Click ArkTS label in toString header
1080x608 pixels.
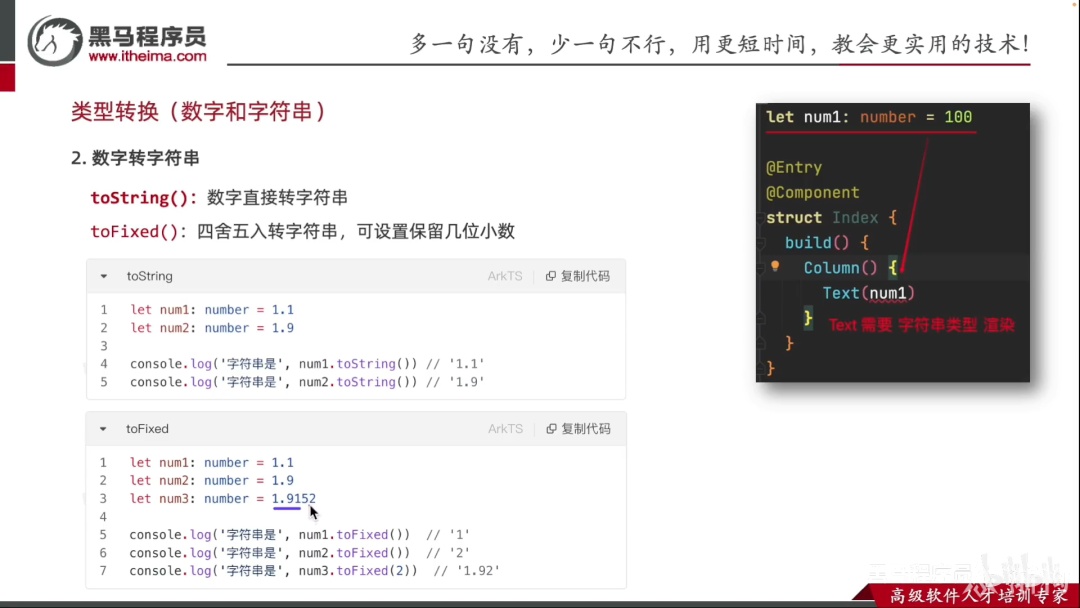[505, 276]
